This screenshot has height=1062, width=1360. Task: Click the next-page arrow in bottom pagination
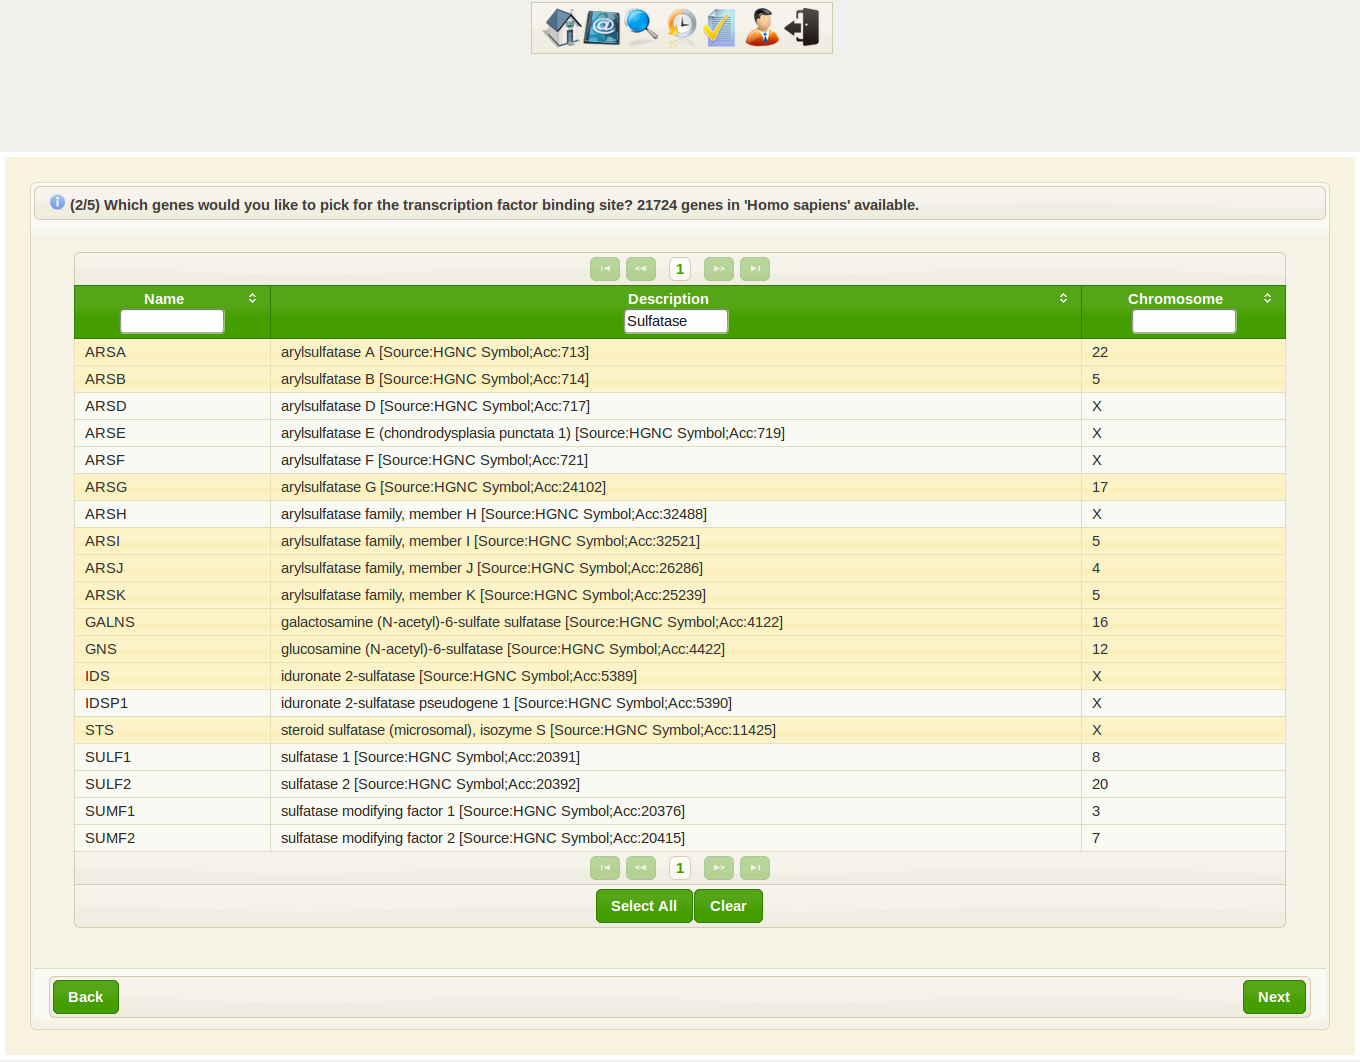719,868
